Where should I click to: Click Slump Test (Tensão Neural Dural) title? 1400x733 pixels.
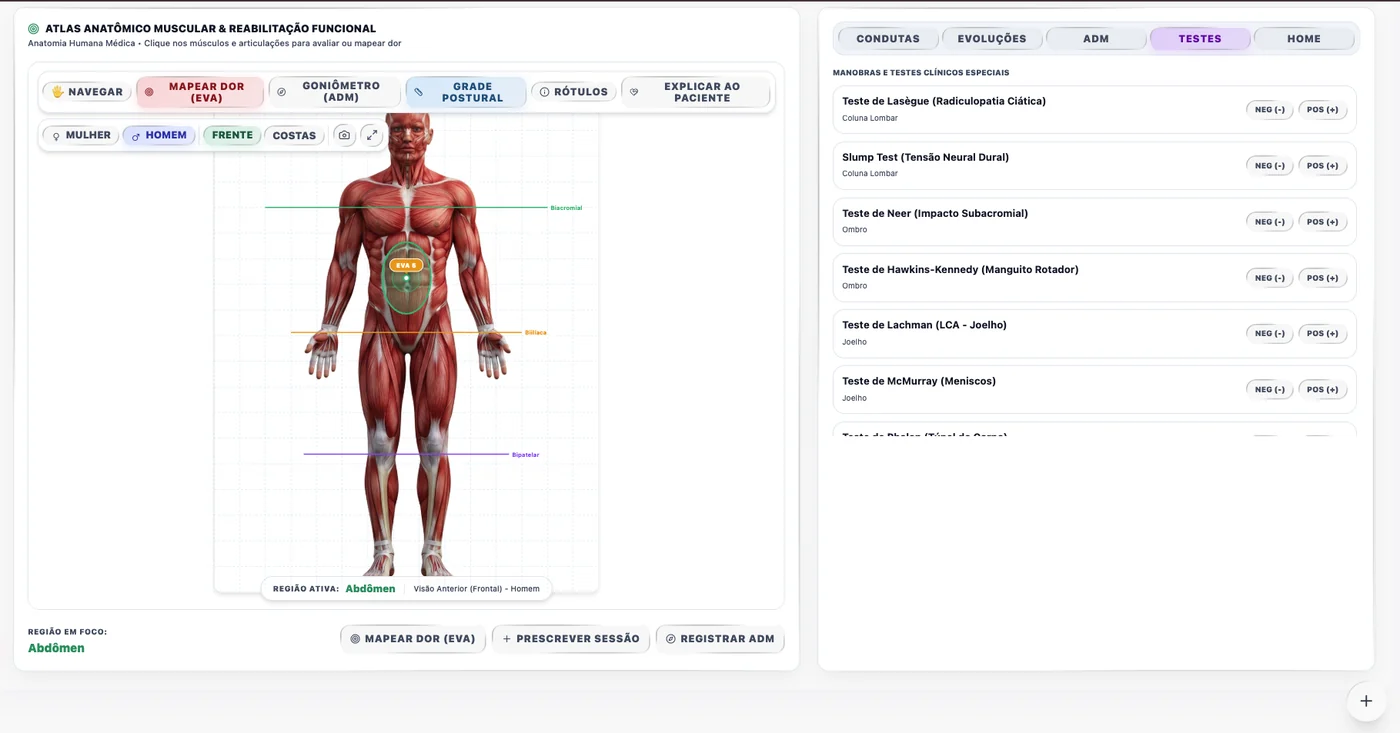(x=926, y=157)
